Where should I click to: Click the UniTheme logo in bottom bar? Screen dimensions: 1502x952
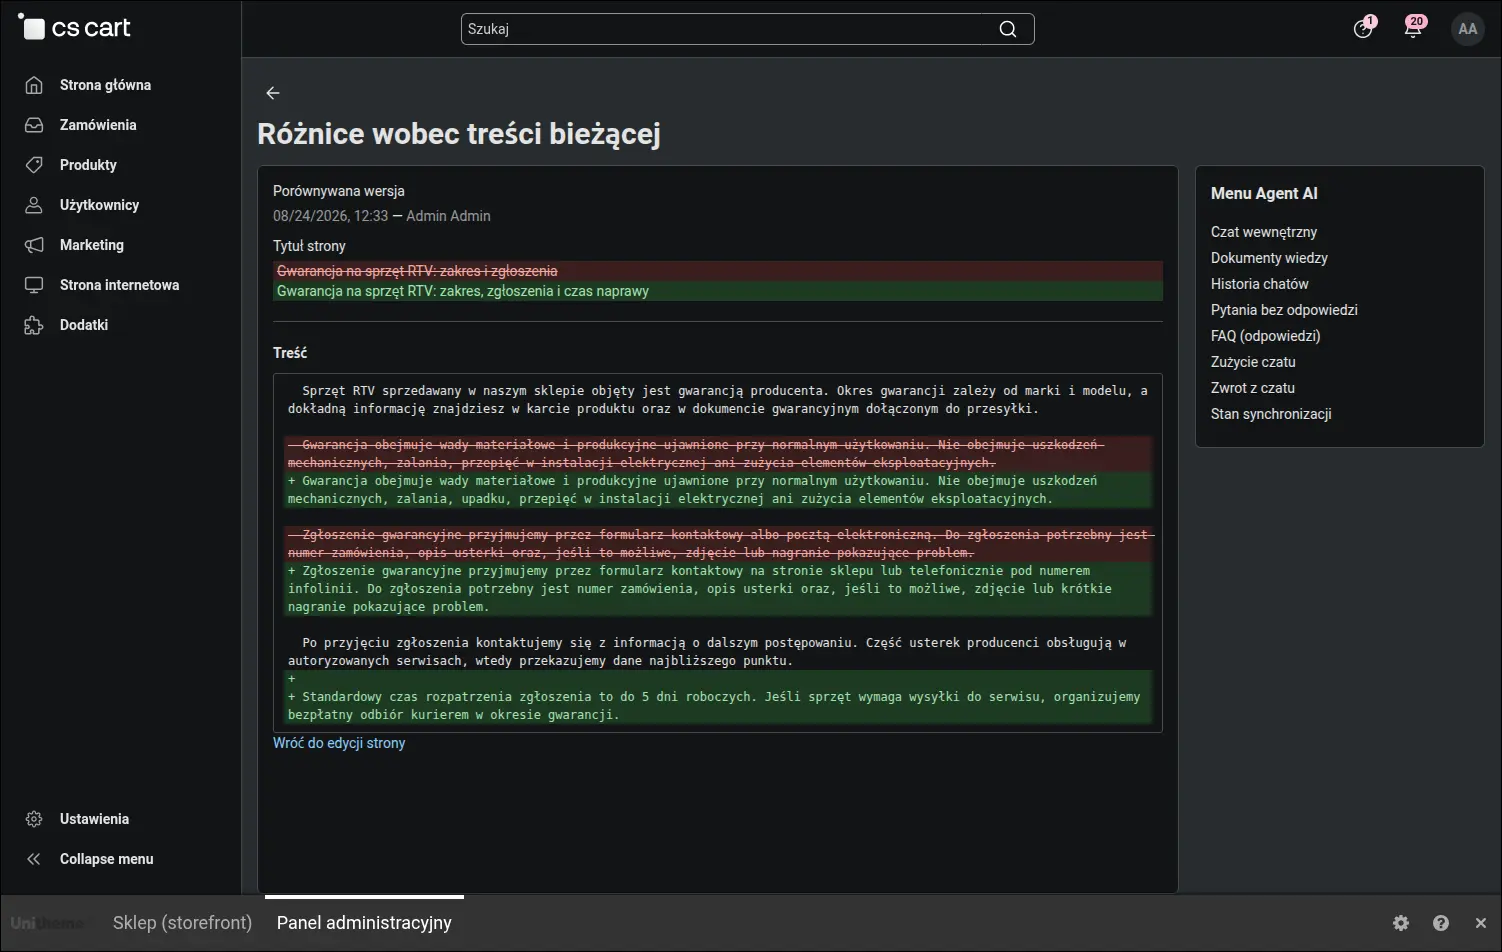click(47, 923)
